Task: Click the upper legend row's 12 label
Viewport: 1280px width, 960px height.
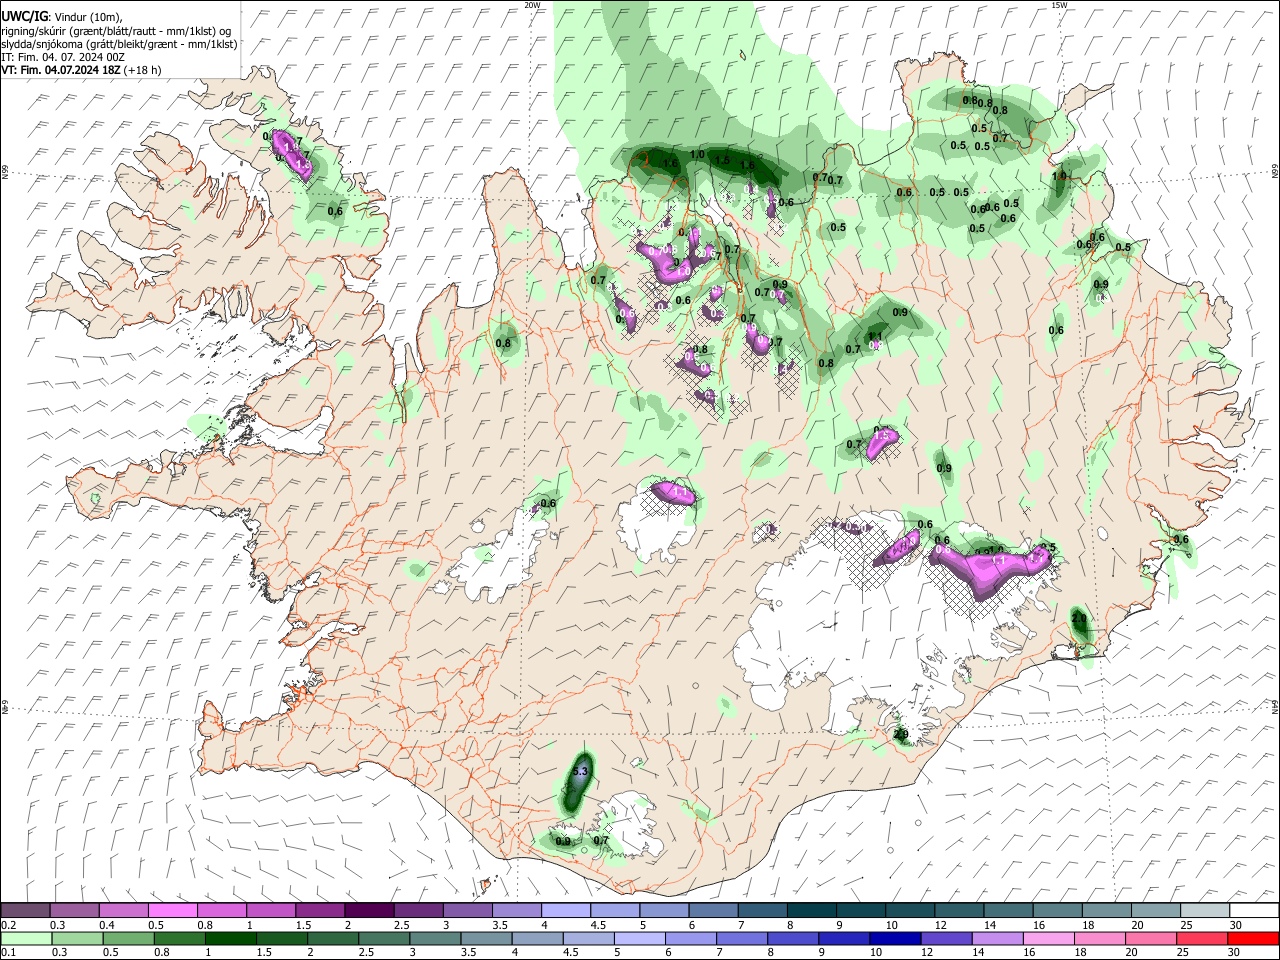Action: pos(940,925)
